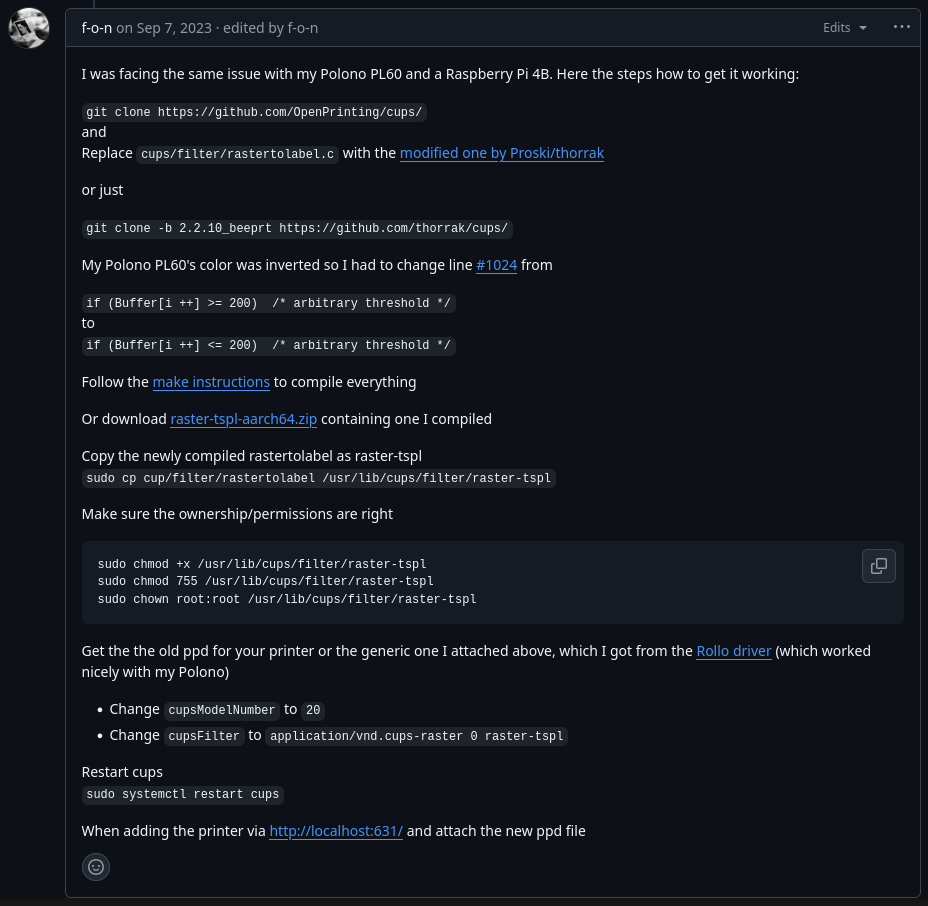Open the three-dot comment options menu
The width and height of the screenshot is (928, 906).
coord(901,27)
